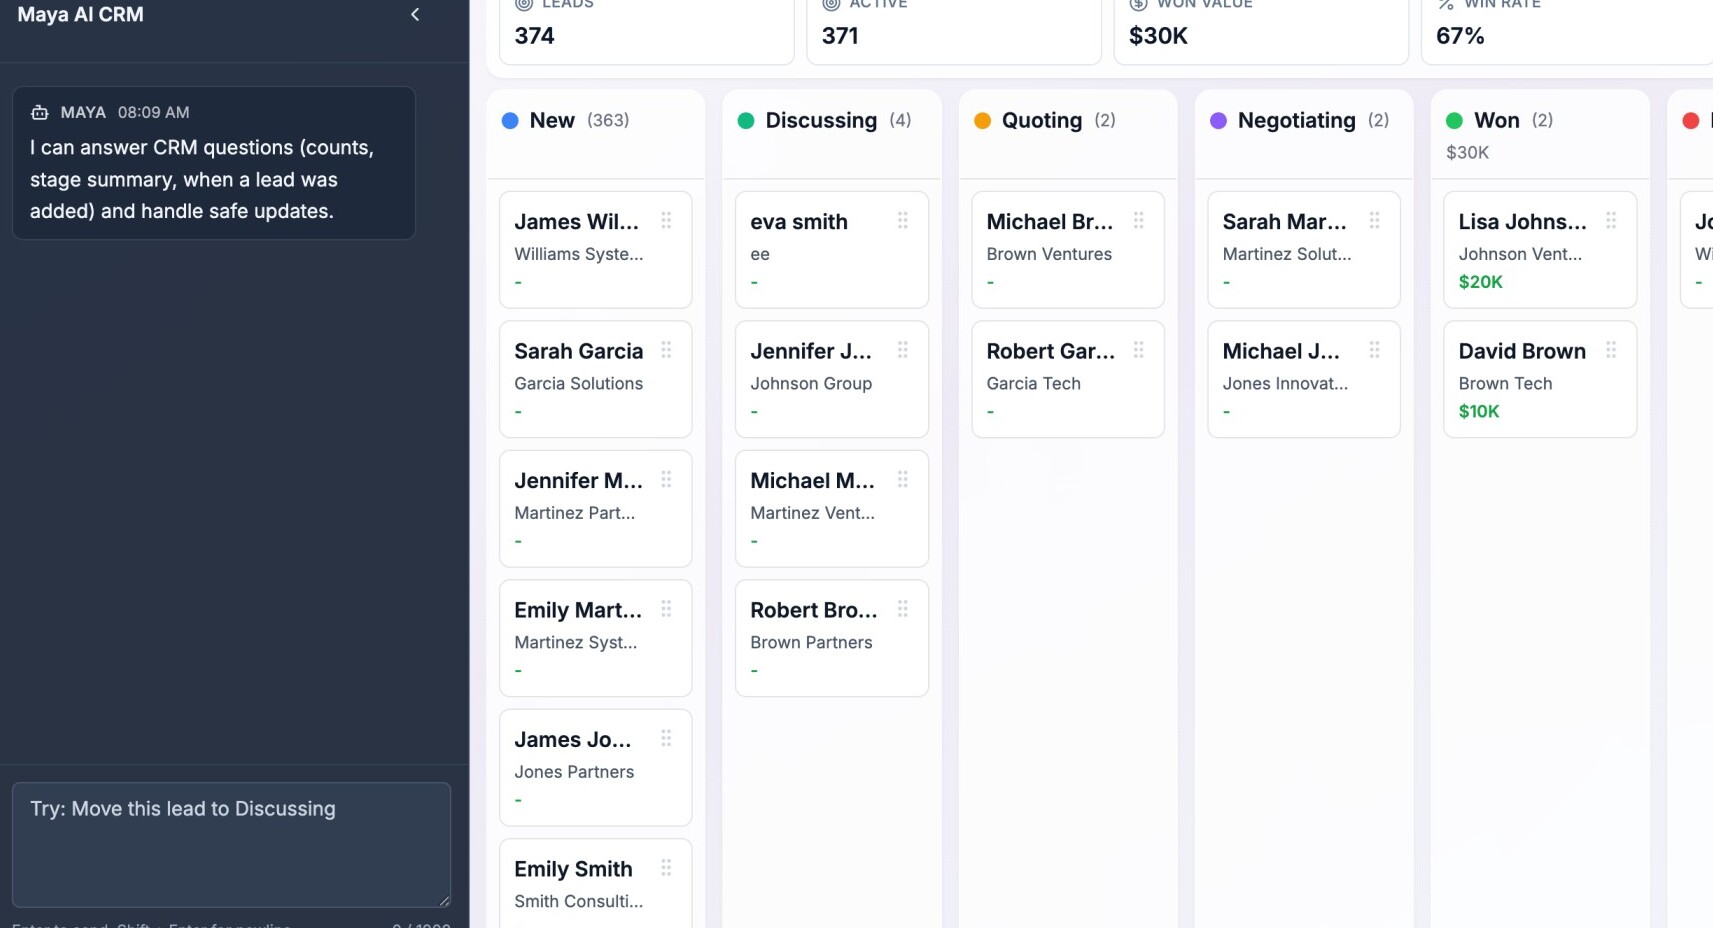Click Garcia Solutions company text

579,383
